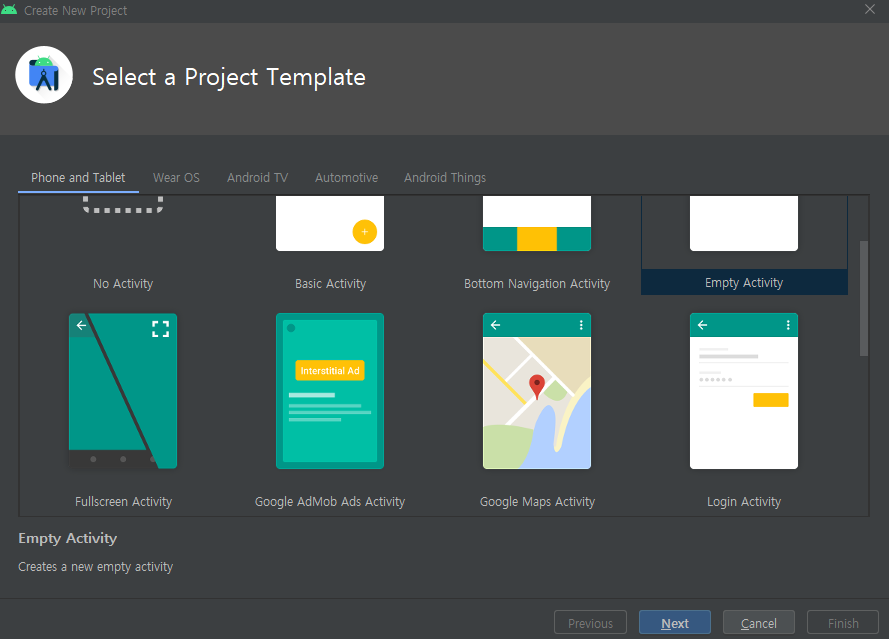This screenshot has width=889, height=639.
Task: Click overflow dots in Google Maps thumbnail
Action: (581, 325)
